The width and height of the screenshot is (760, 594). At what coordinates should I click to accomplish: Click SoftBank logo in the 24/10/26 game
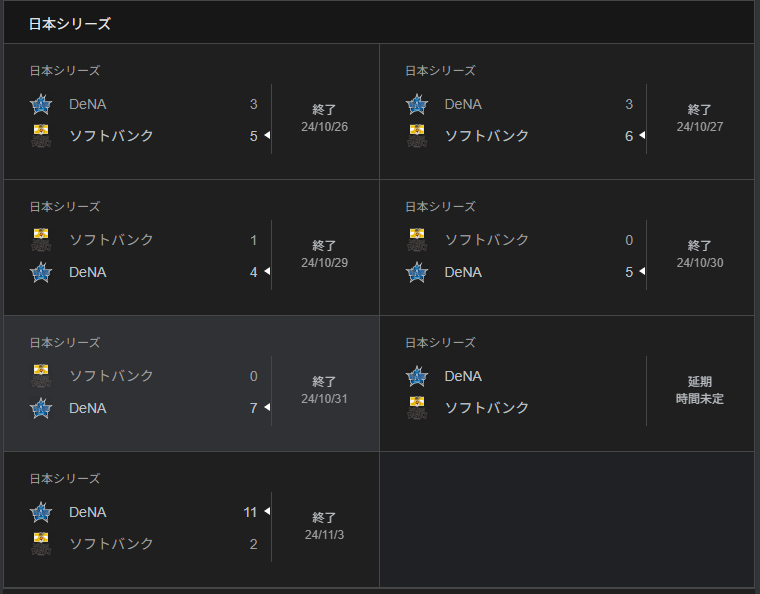click(41, 136)
